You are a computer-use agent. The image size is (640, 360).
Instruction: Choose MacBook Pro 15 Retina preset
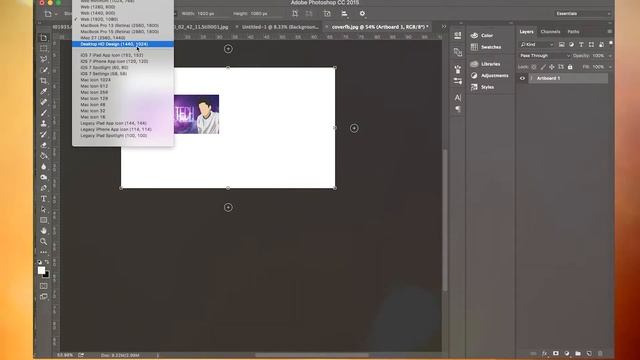(x=120, y=31)
